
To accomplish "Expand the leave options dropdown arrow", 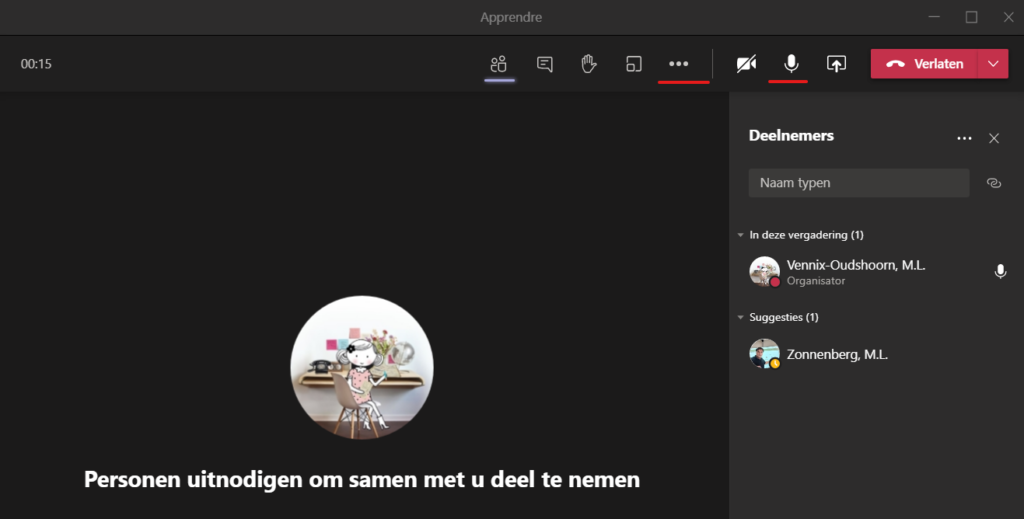I will tap(993, 64).
